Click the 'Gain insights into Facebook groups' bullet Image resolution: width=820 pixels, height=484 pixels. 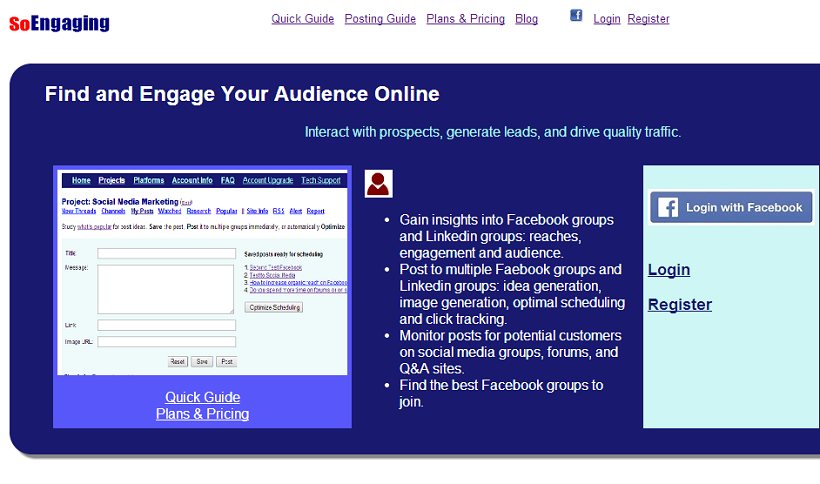pyautogui.click(x=506, y=236)
